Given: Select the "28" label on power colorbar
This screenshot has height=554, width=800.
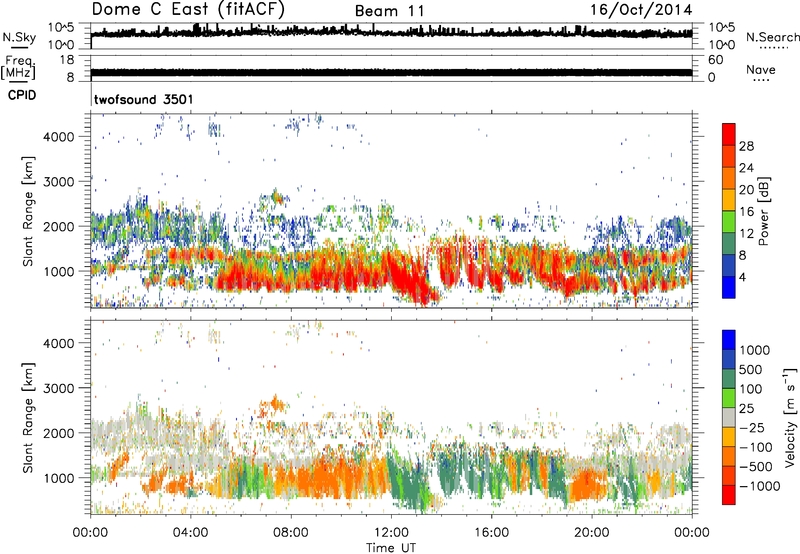Looking at the screenshot, I should pos(746,146).
